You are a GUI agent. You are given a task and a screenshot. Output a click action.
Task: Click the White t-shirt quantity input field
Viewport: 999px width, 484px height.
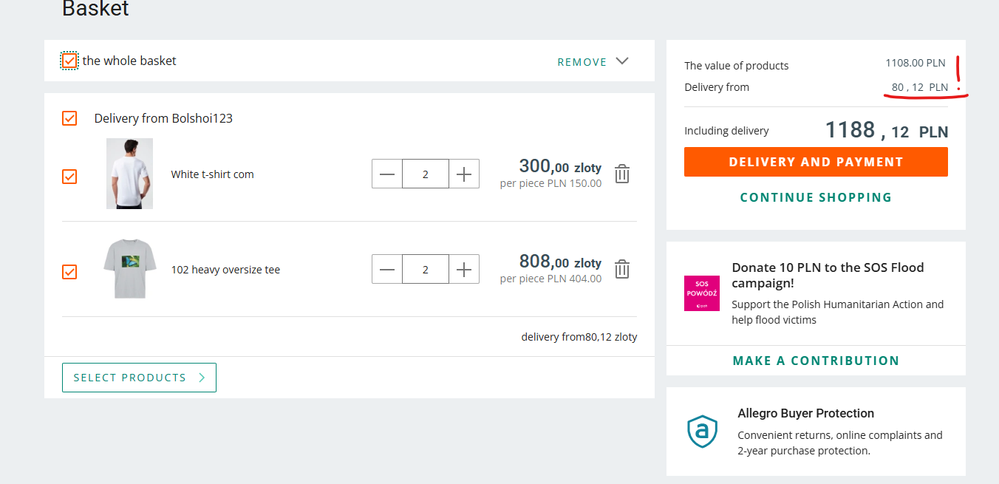point(426,174)
